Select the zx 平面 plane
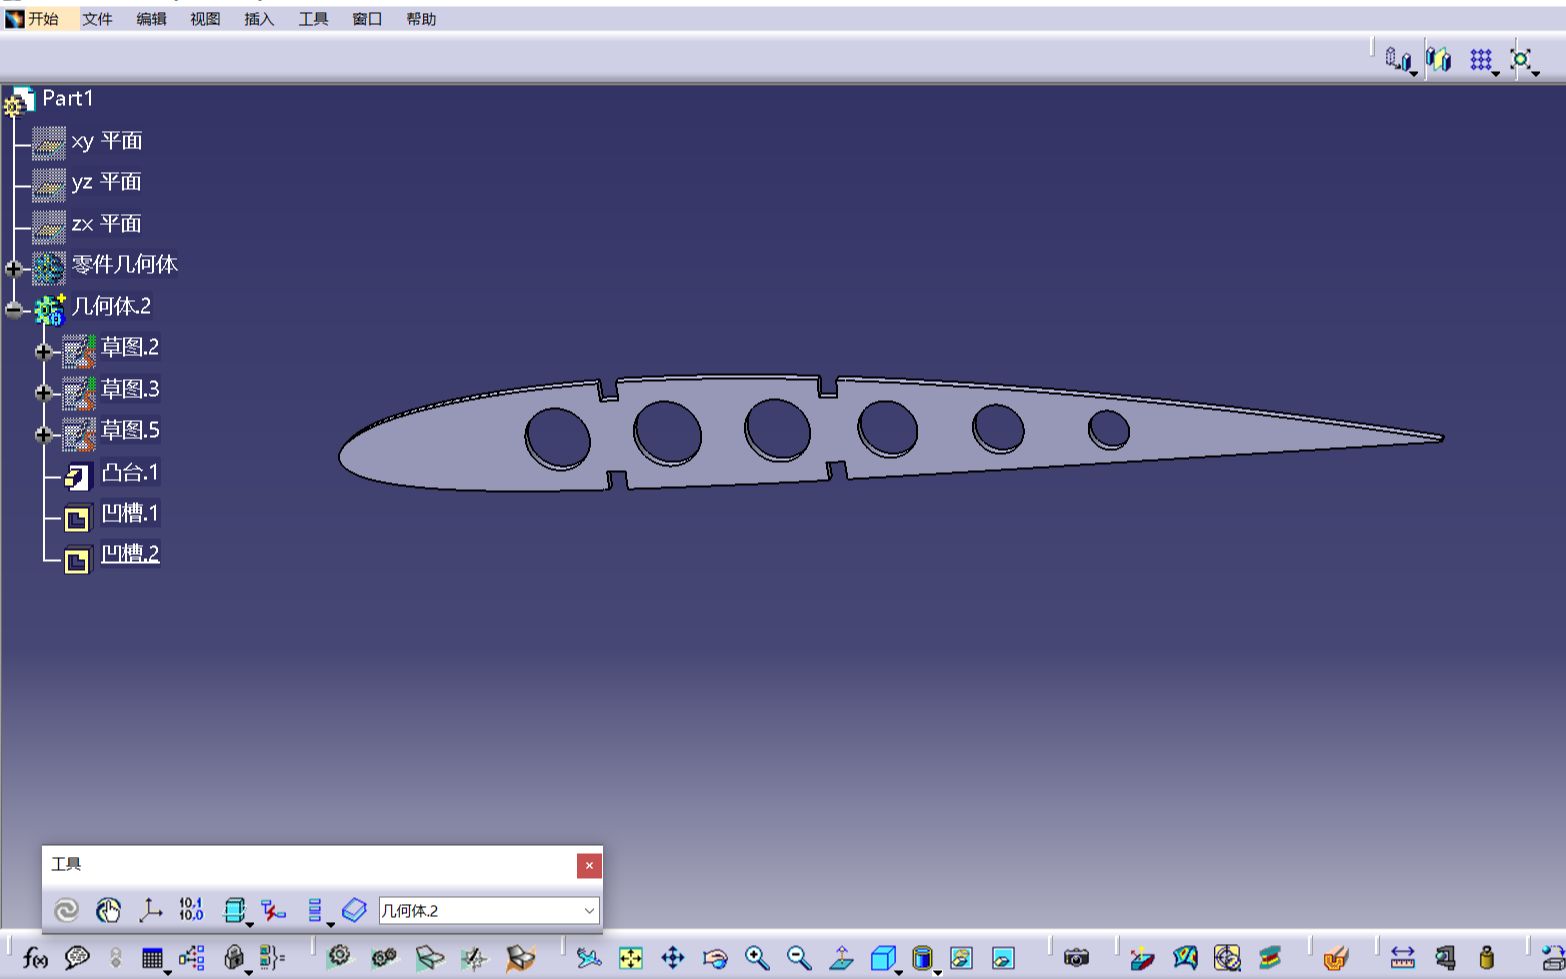This screenshot has width=1566, height=979. 106,224
